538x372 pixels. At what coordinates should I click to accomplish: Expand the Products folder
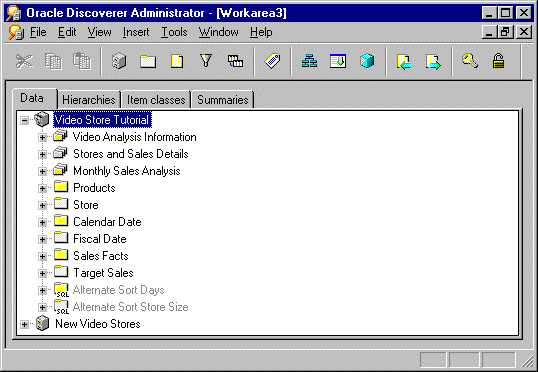(42, 188)
